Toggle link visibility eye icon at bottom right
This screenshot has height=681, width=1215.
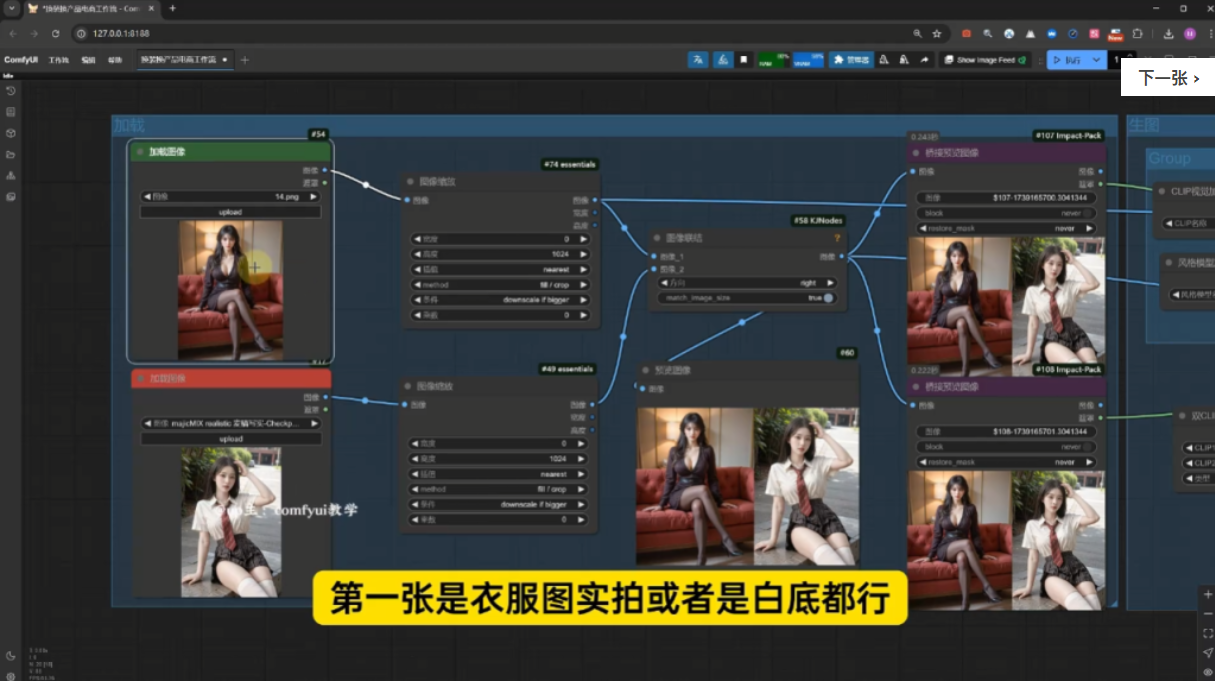click(1208, 672)
